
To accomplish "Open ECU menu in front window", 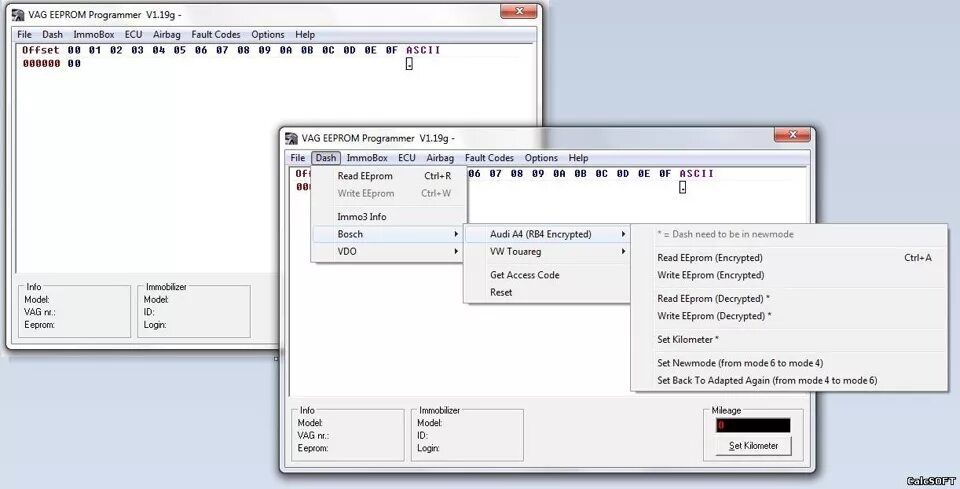I will 407,158.
